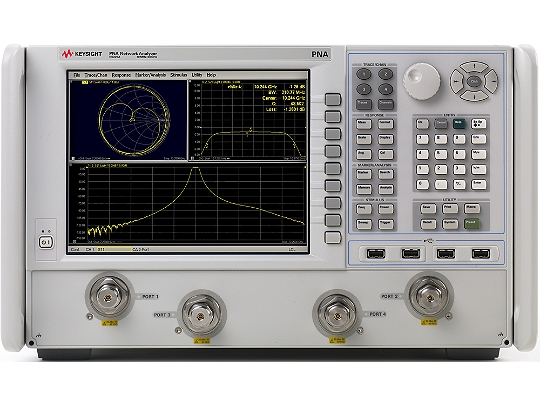
Task: Push the System key
Action: 450,224
